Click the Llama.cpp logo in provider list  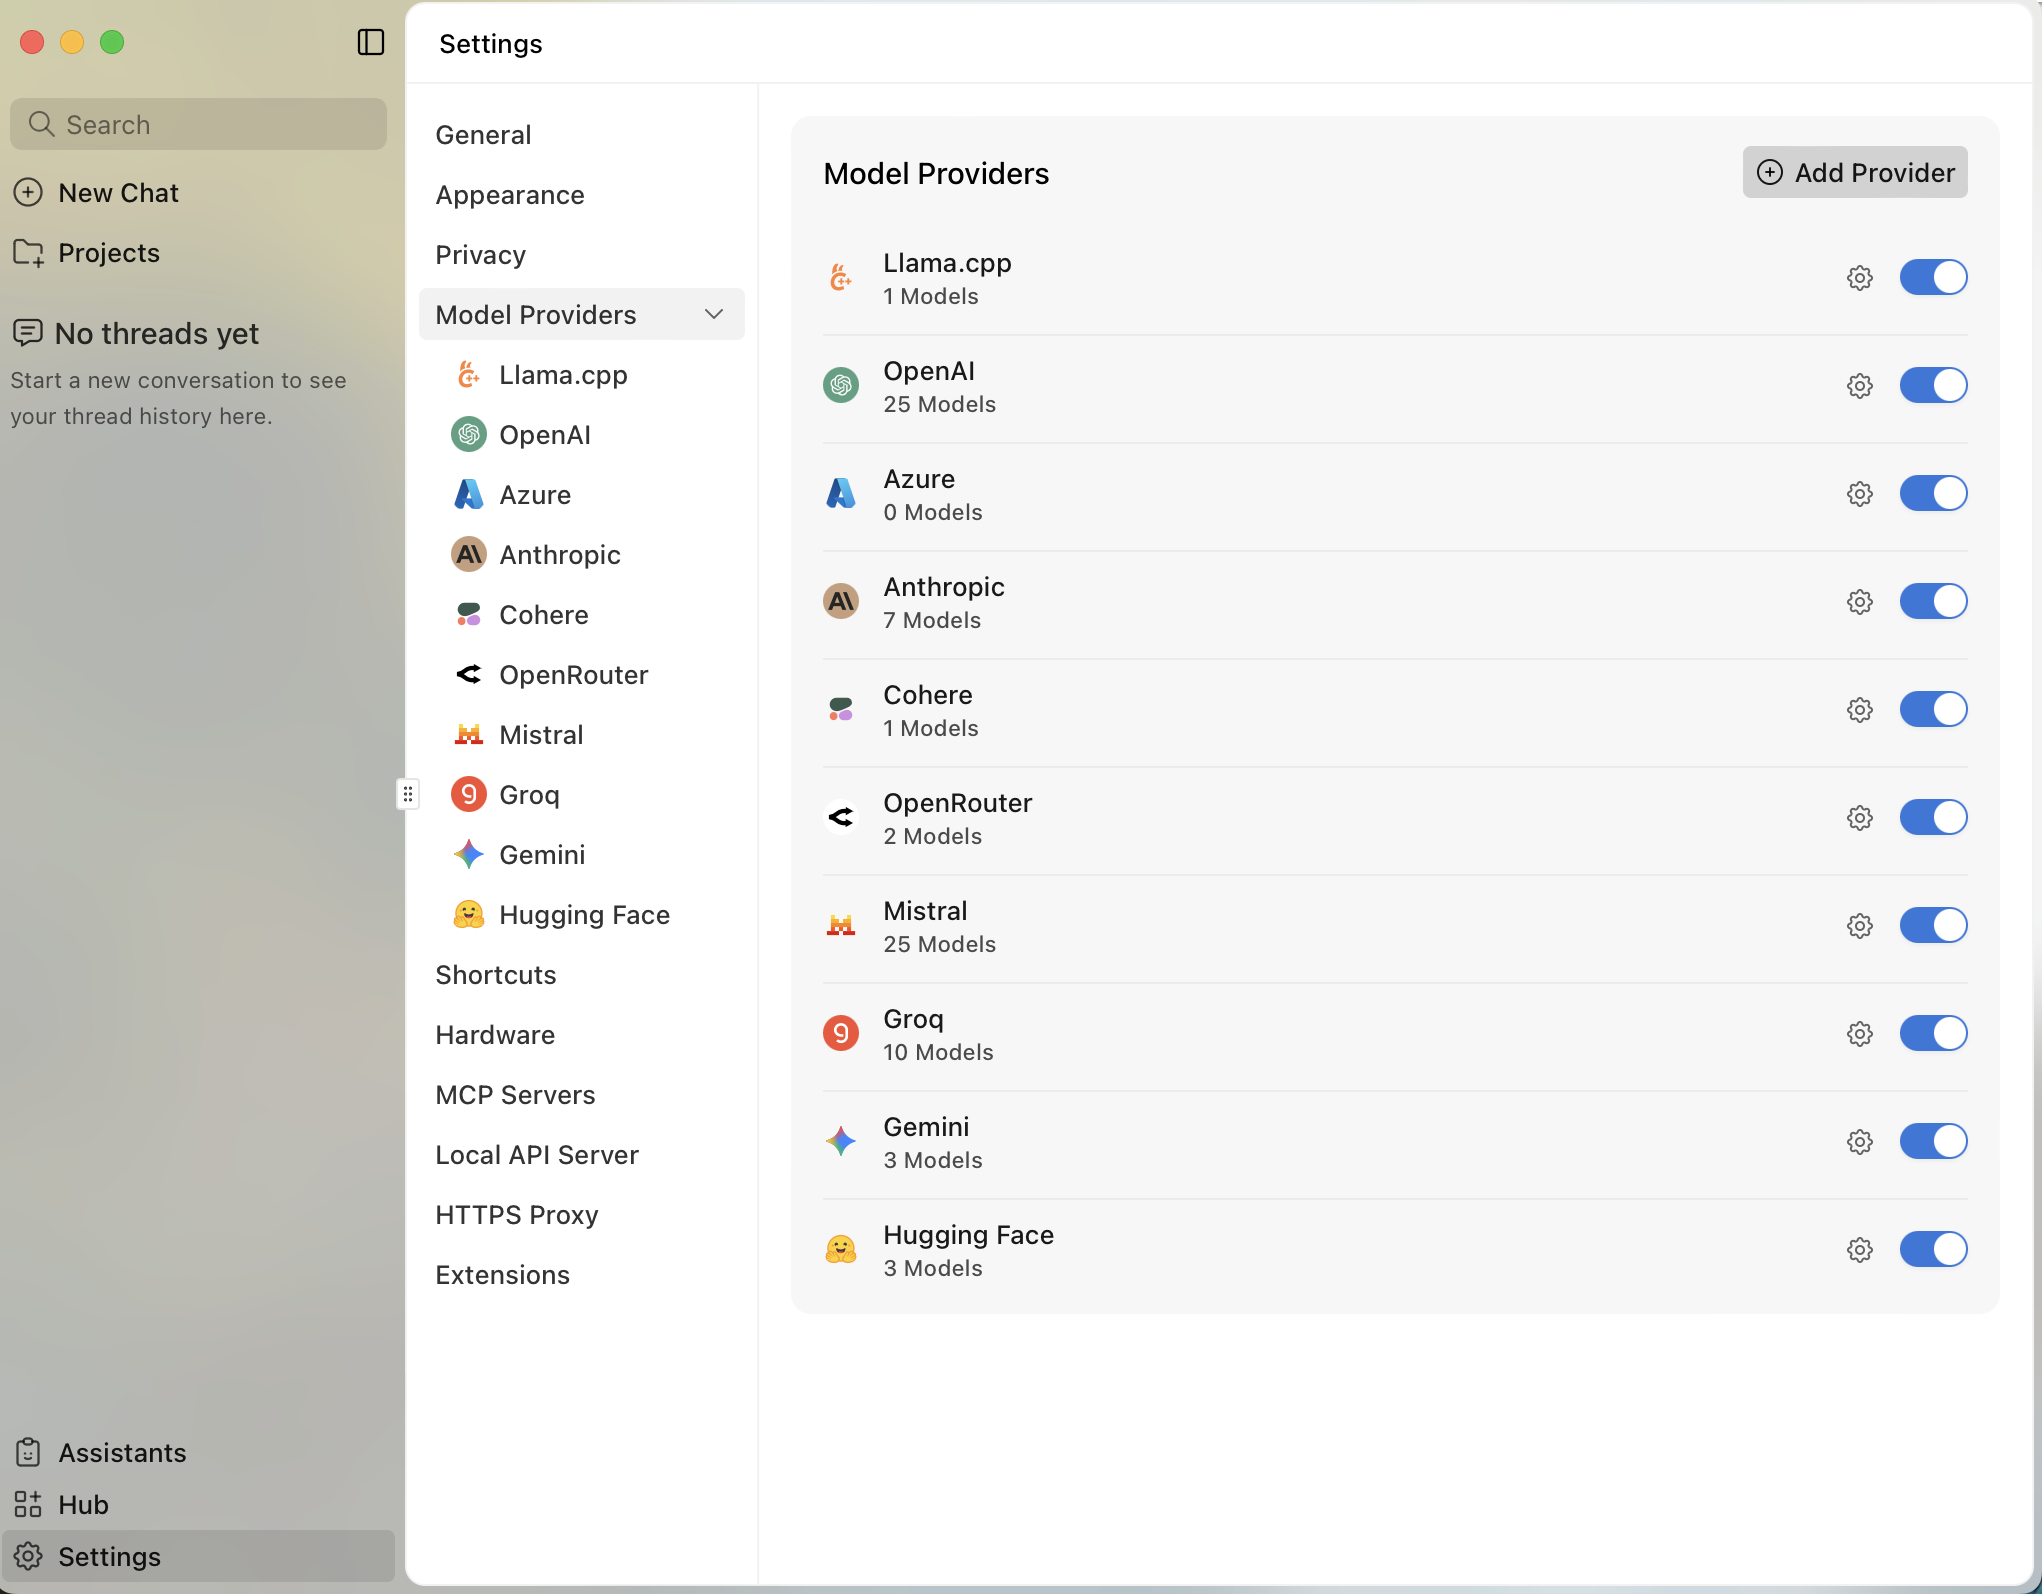coord(841,277)
